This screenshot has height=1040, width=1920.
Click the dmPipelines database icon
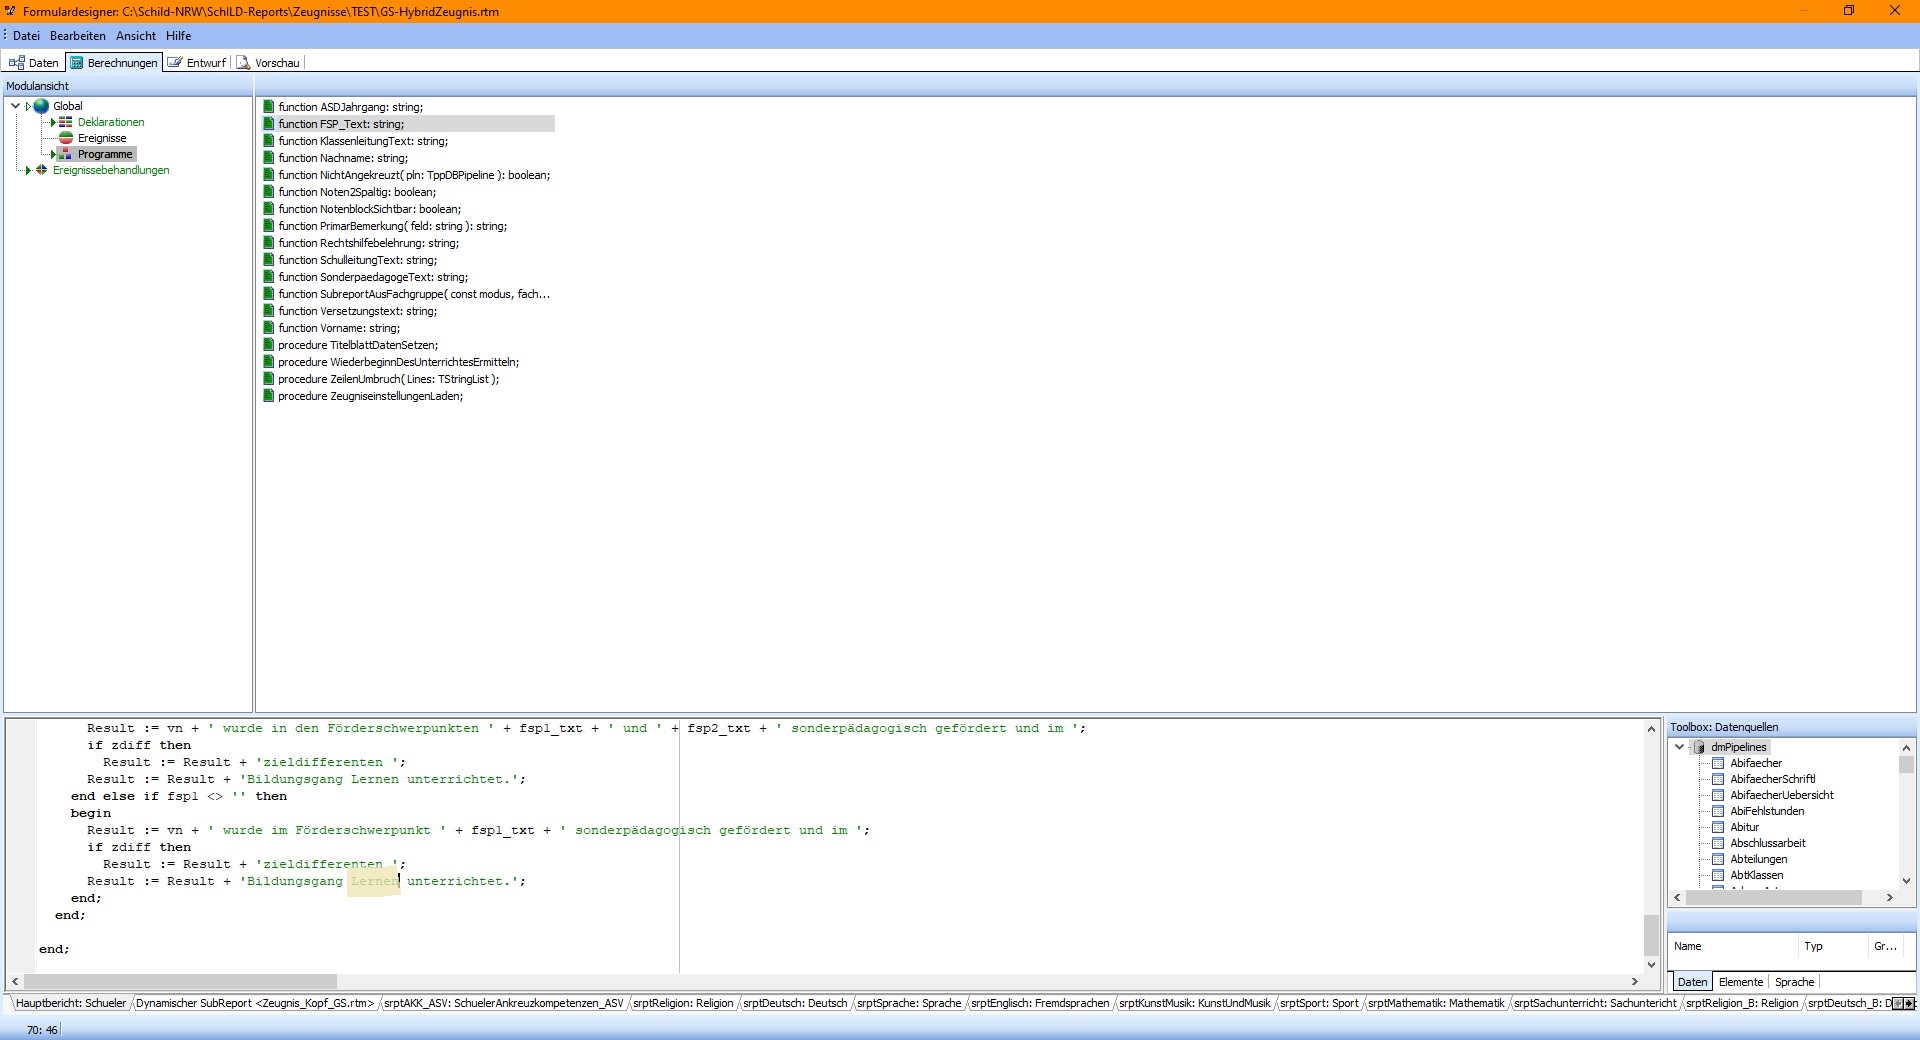point(1699,747)
